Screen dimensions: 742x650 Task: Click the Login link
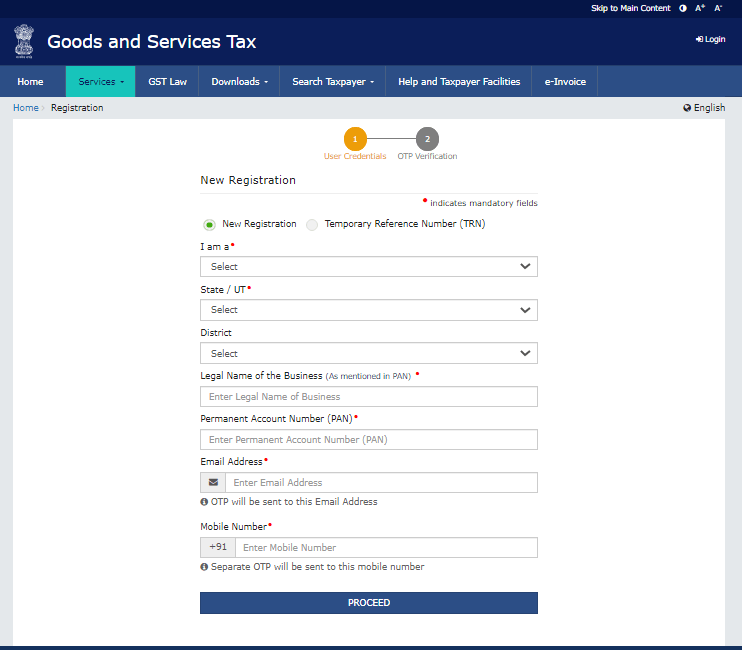click(710, 39)
